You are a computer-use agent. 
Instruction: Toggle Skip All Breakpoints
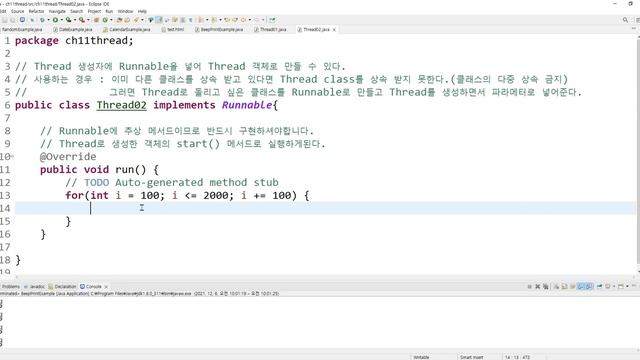pyautogui.click(x=32, y=20)
